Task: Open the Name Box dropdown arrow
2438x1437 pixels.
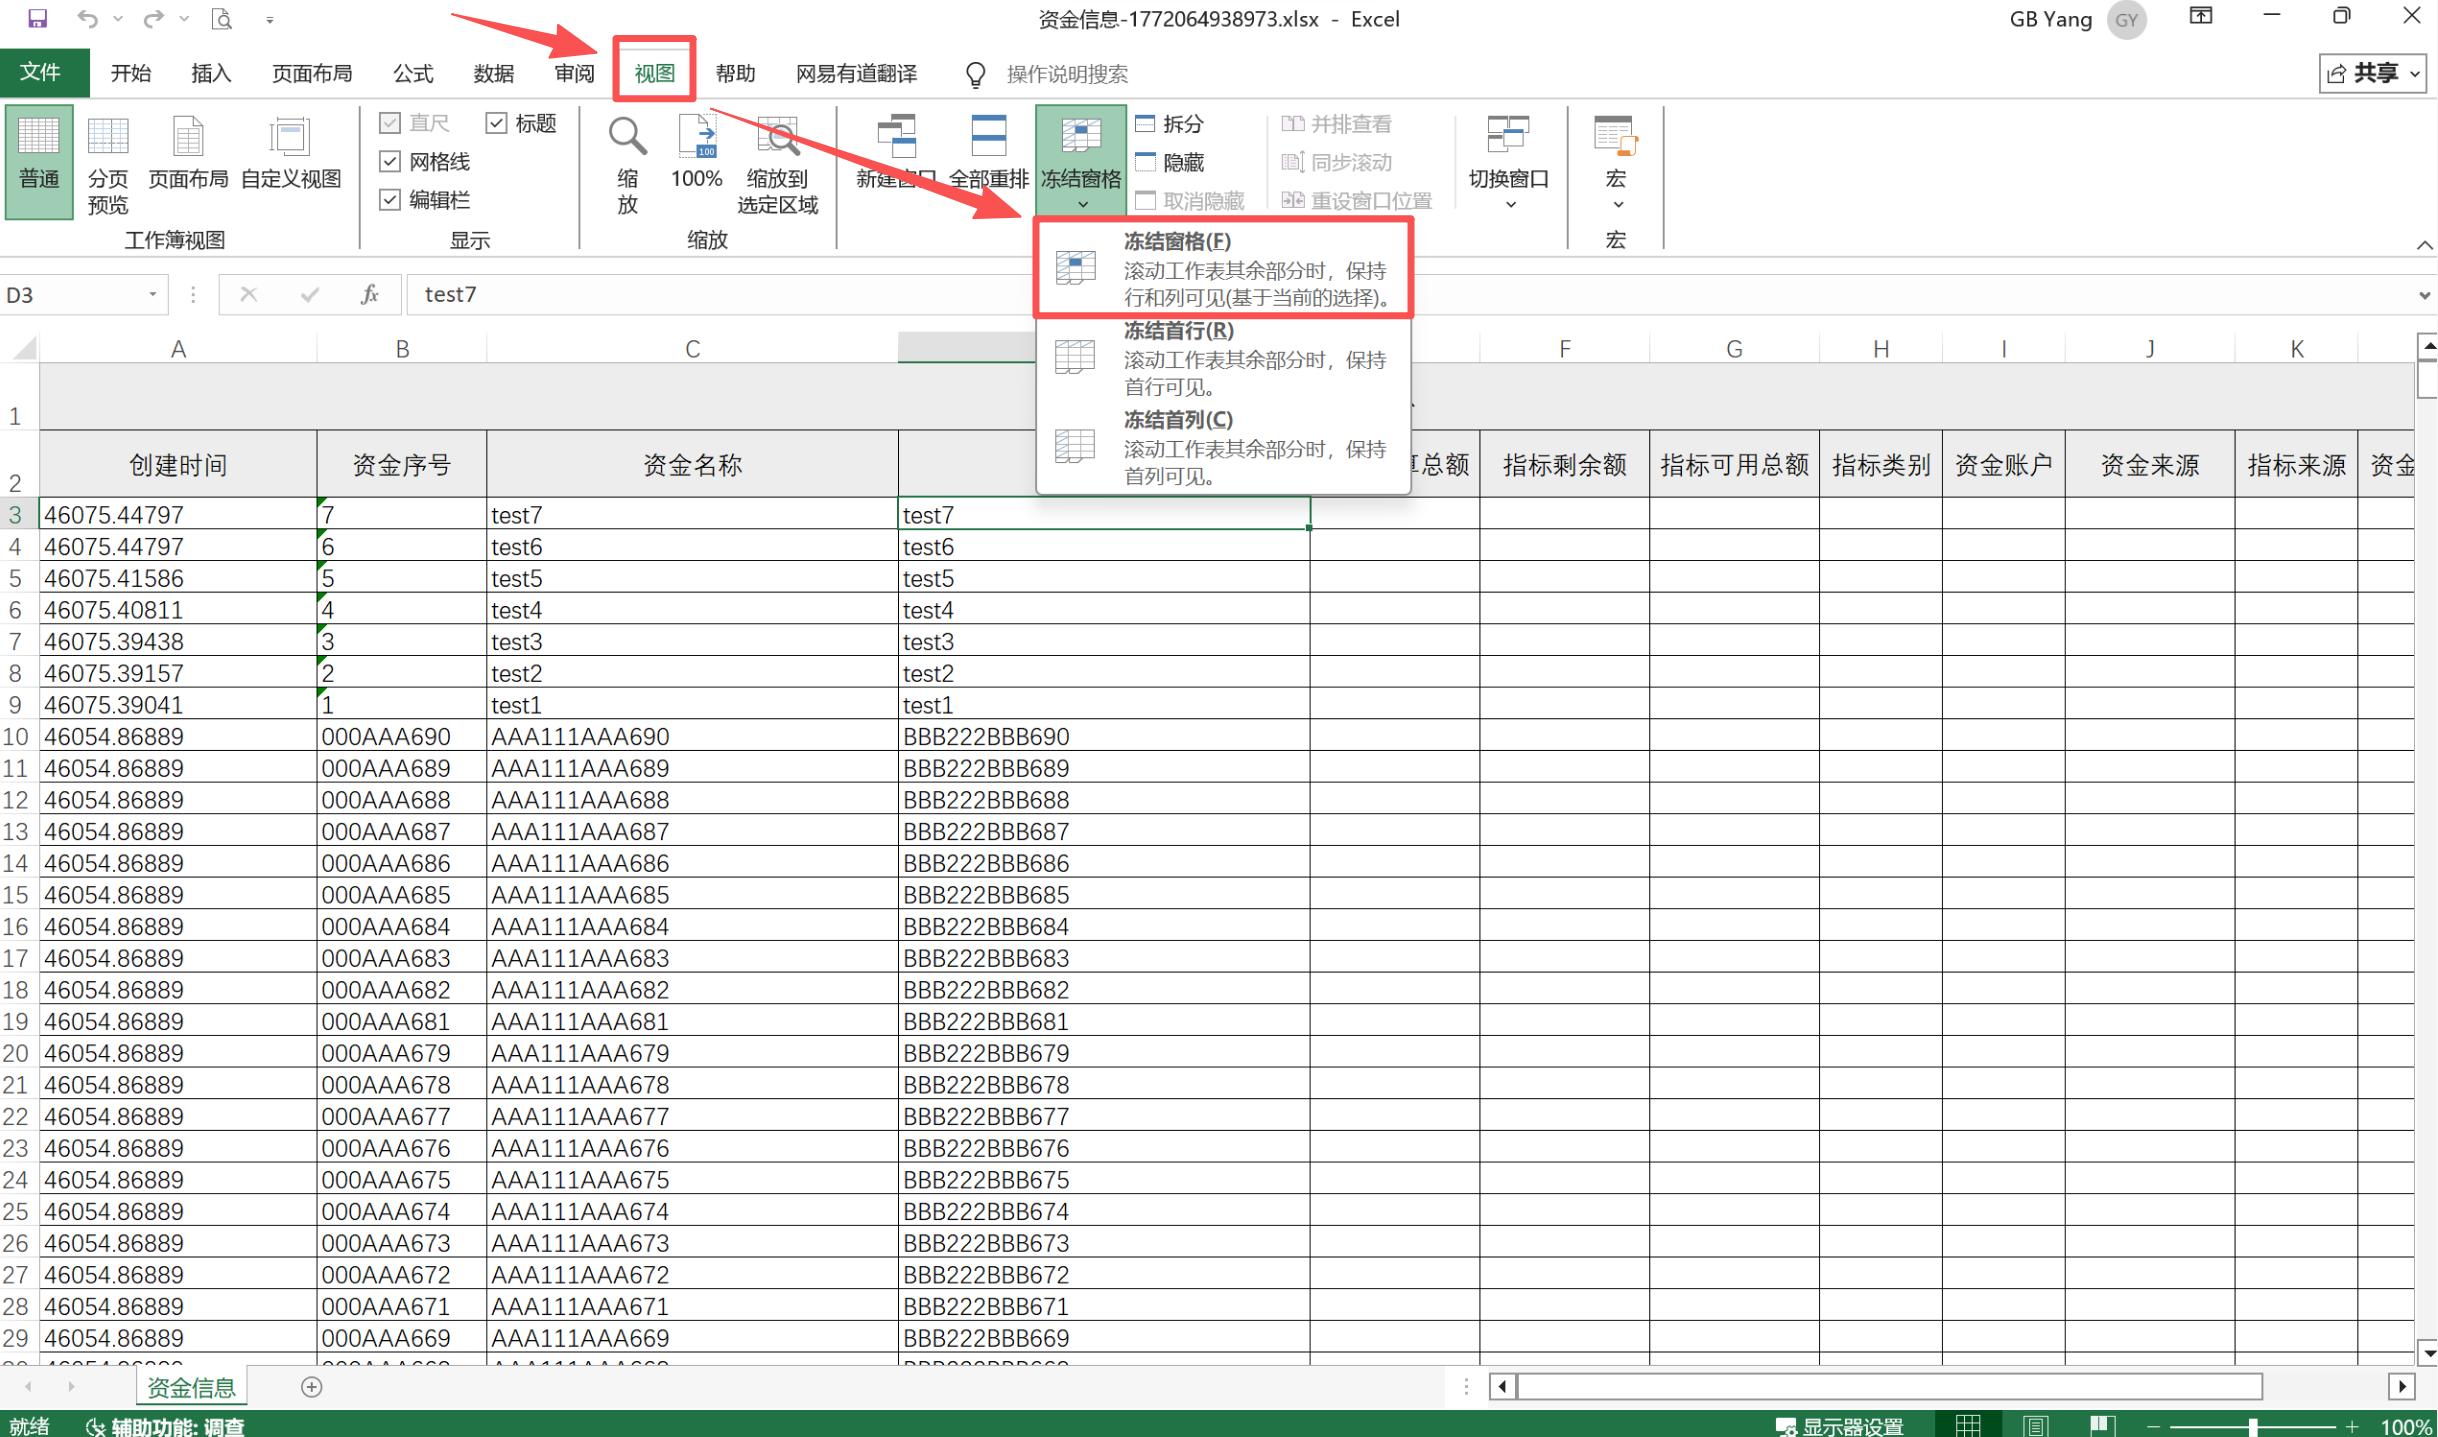Action: (153, 294)
